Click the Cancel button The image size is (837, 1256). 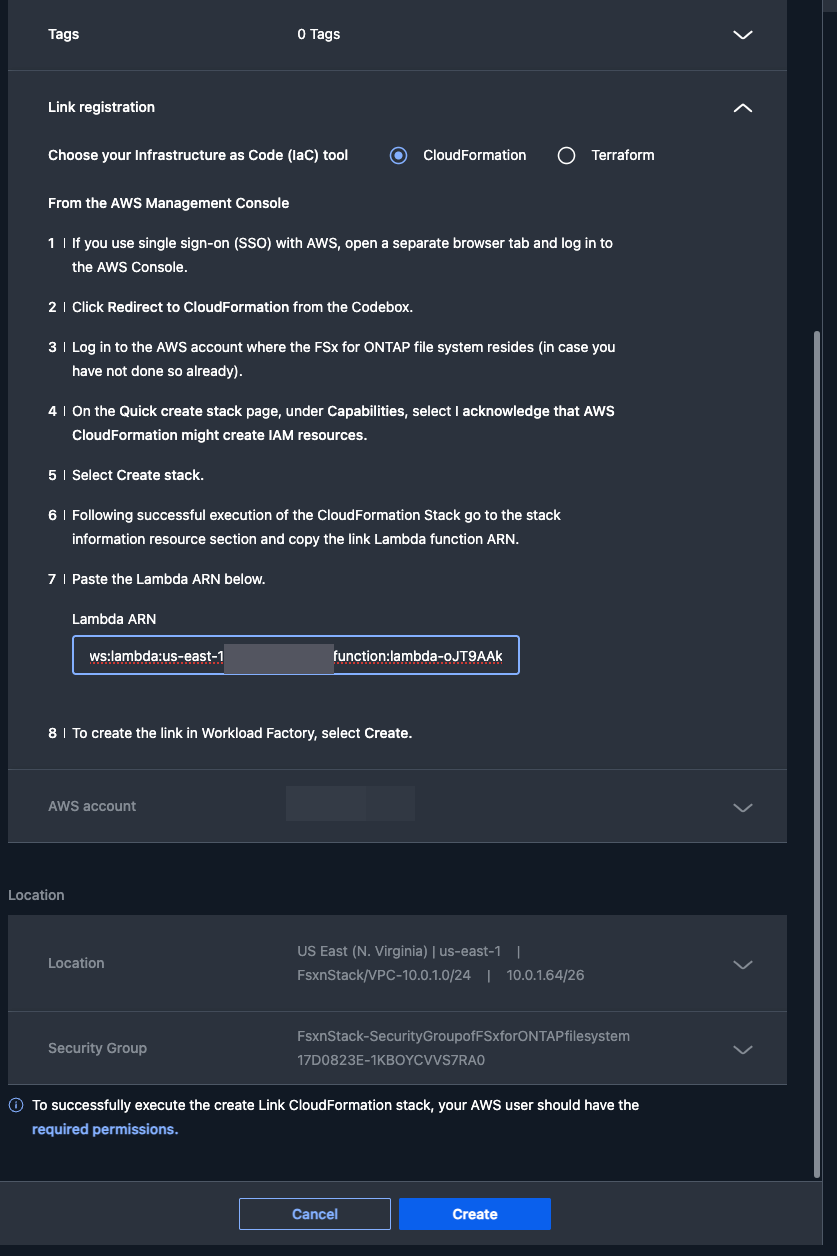point(315,1214)
